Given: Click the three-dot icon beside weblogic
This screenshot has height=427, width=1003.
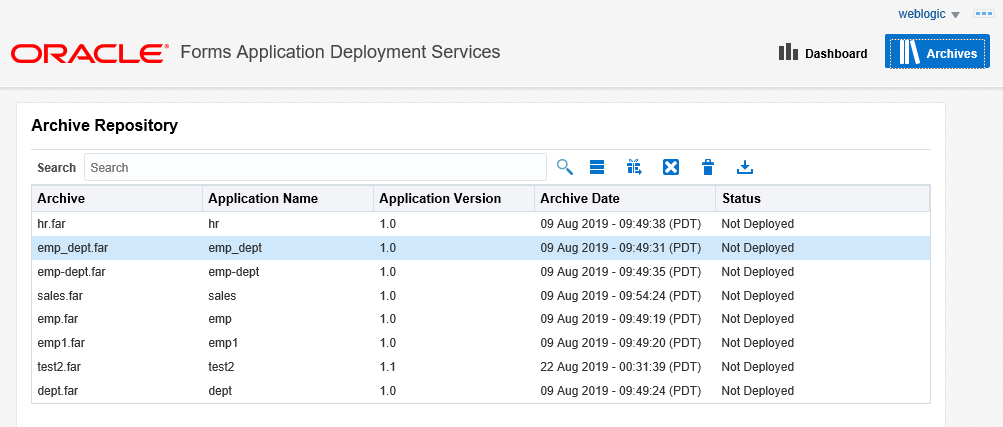Looking at the screenshot, I should click(982, 13).
